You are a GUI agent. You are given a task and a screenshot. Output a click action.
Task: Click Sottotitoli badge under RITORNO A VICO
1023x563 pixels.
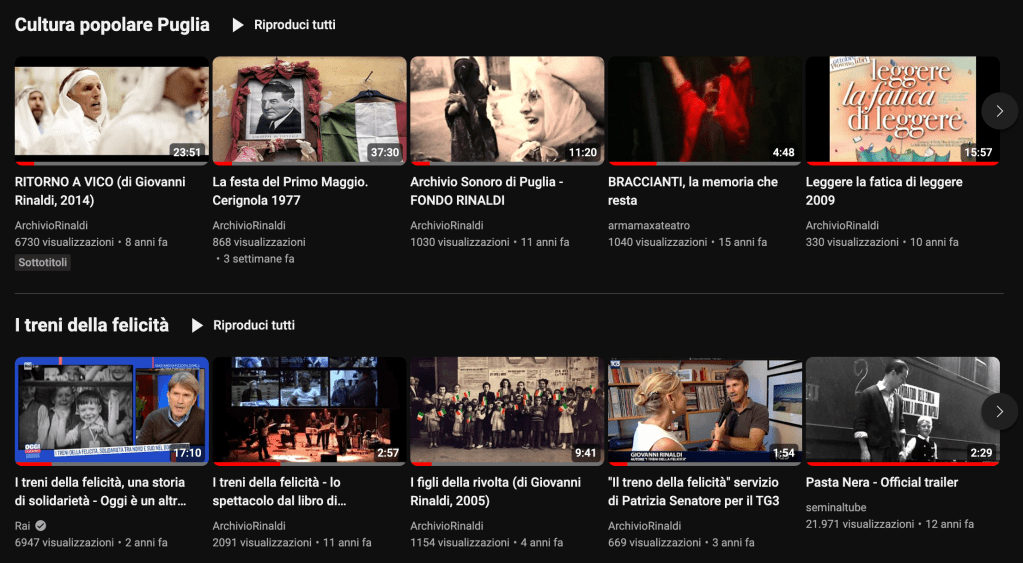43,263
